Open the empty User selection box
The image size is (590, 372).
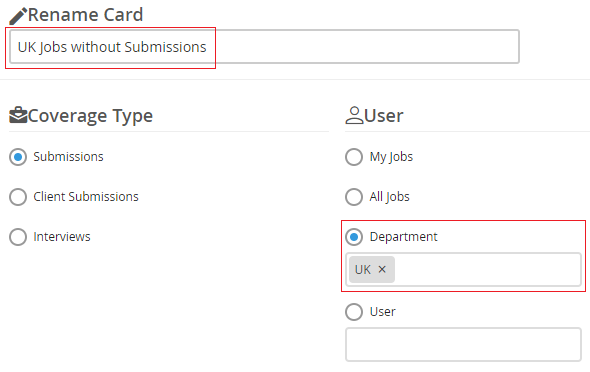463,345
